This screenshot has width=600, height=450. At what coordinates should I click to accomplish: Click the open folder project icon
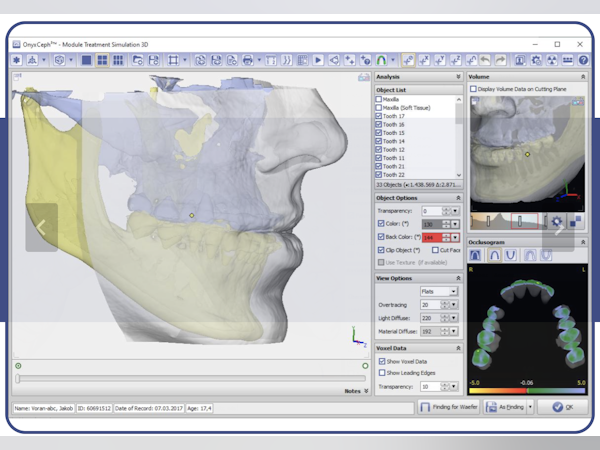137,60
